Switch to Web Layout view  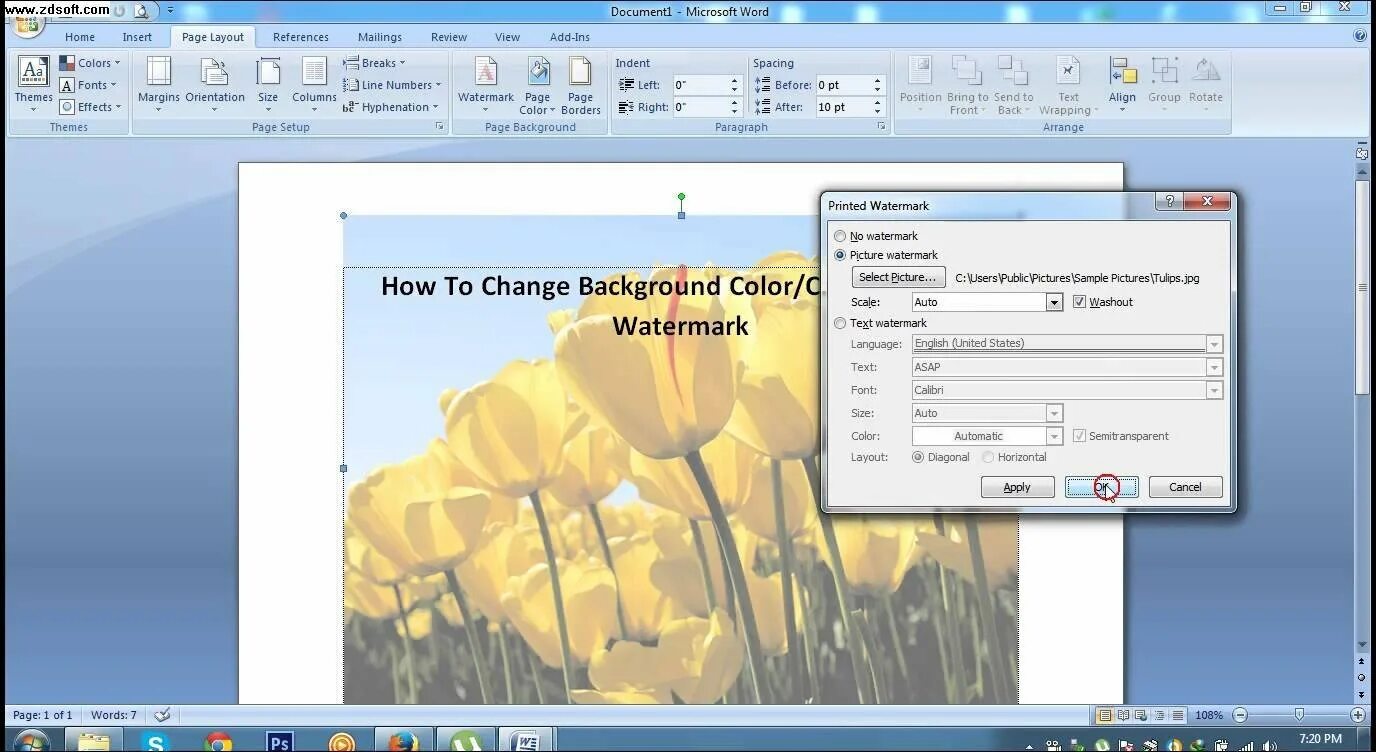[x=1142, y=715]
